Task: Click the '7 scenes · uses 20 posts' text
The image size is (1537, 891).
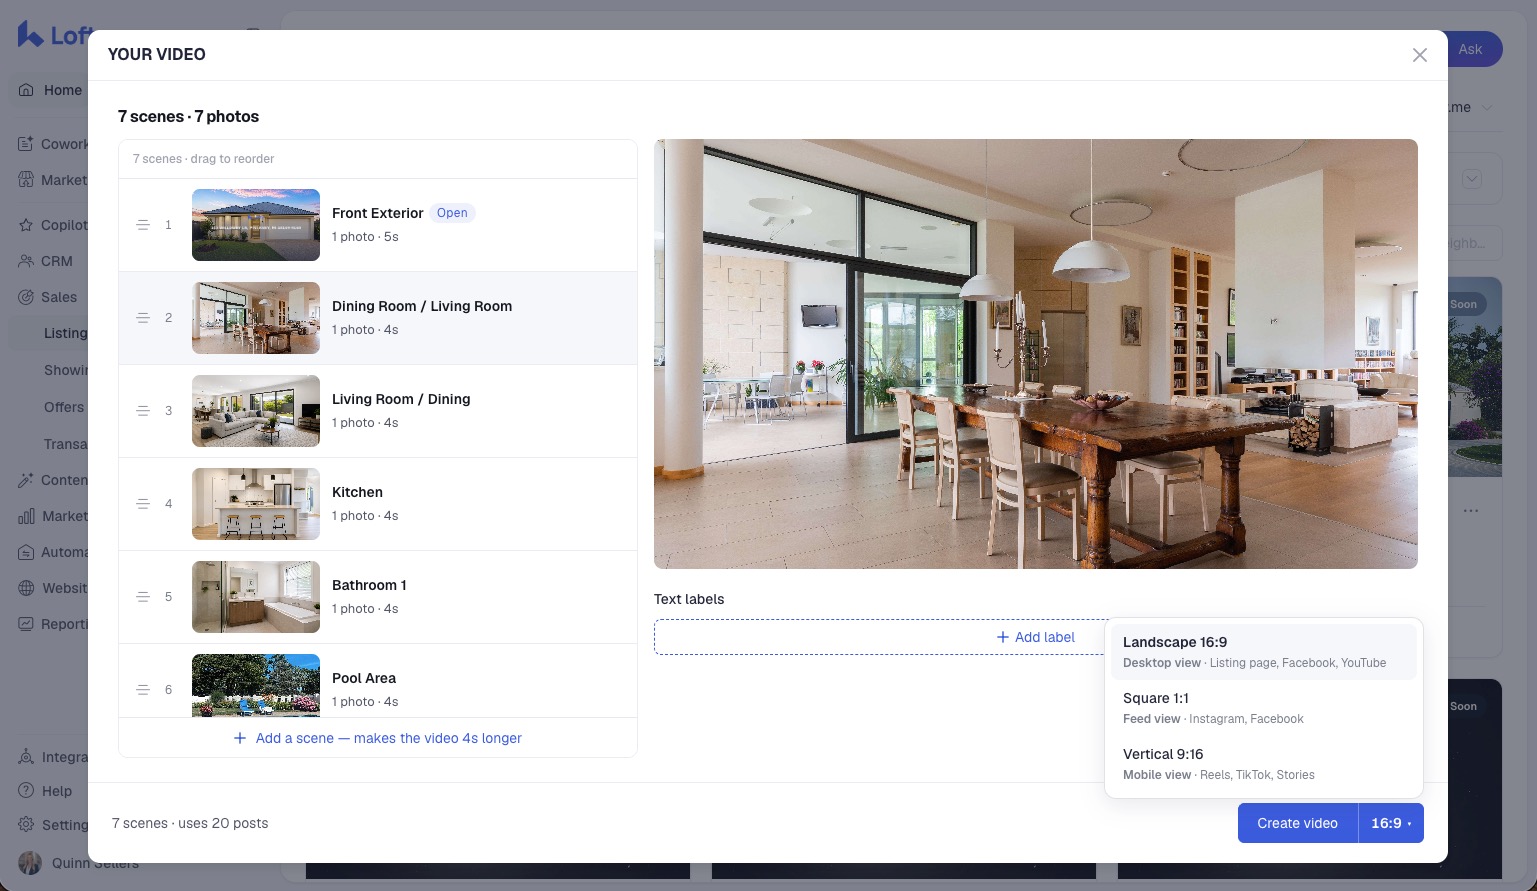Action: (x=190, y=823)
